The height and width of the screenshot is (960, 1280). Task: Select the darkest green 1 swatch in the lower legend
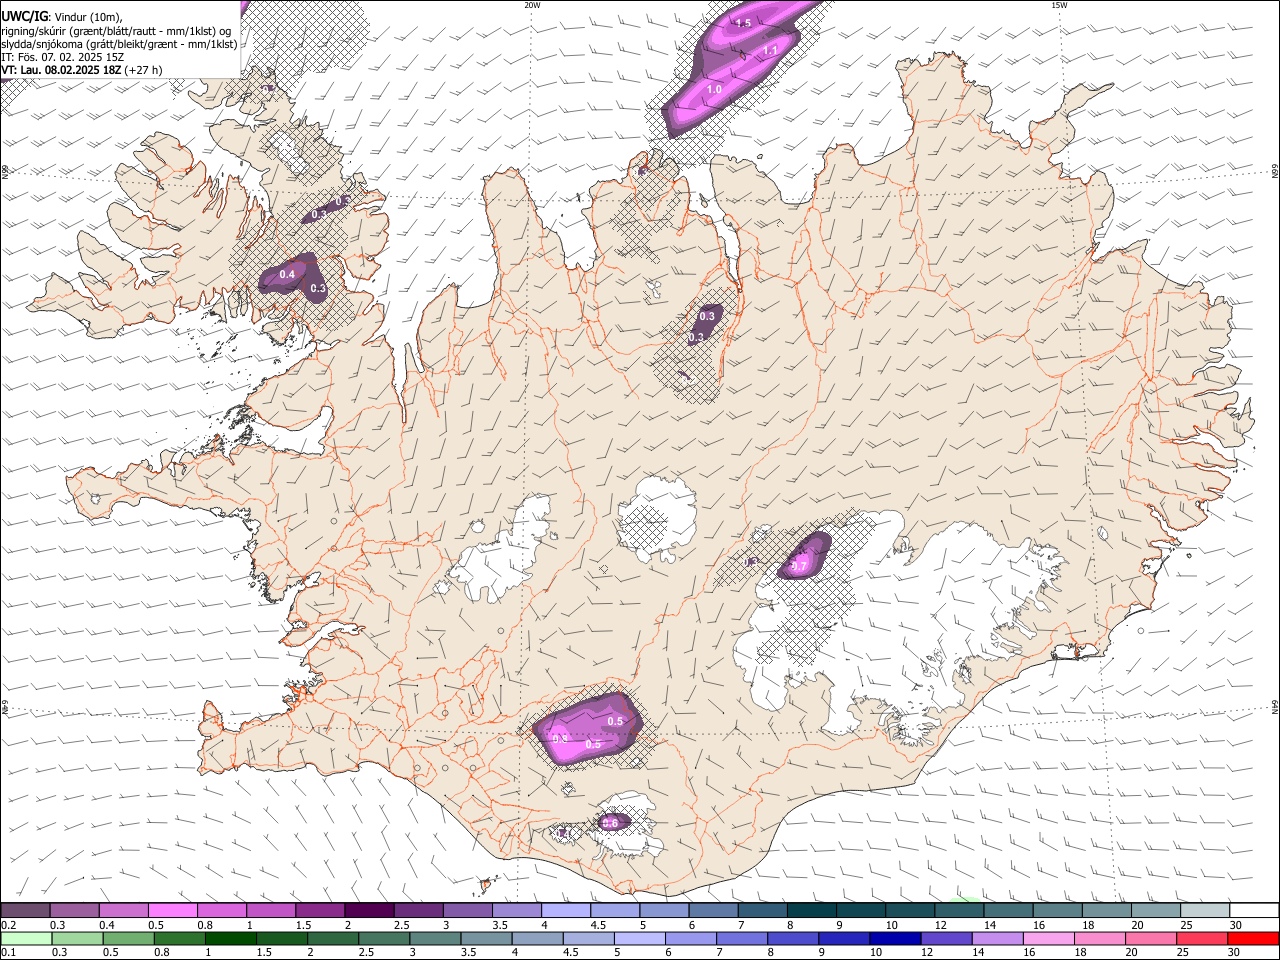click(x=230, y=938)
